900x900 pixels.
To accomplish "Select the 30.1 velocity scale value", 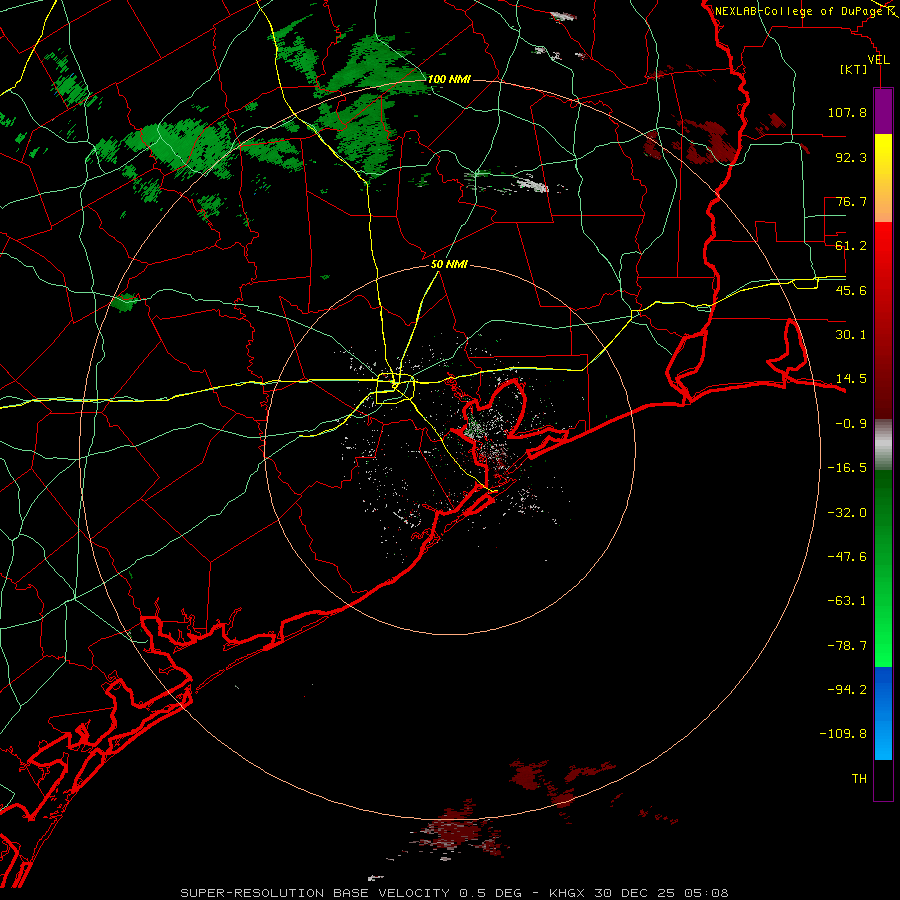I will tap(851, 335).
